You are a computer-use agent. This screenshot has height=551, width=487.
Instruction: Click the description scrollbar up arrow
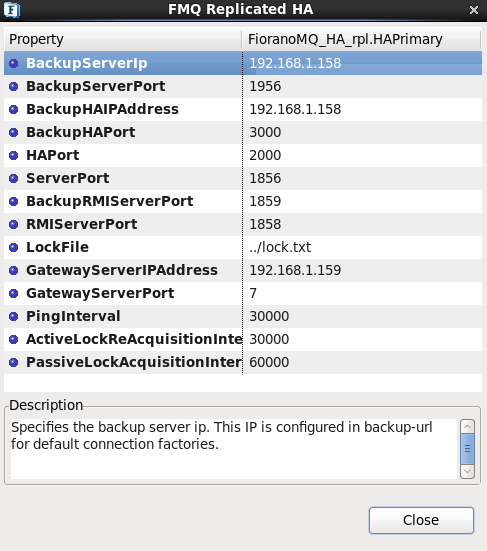click(467, 427)
